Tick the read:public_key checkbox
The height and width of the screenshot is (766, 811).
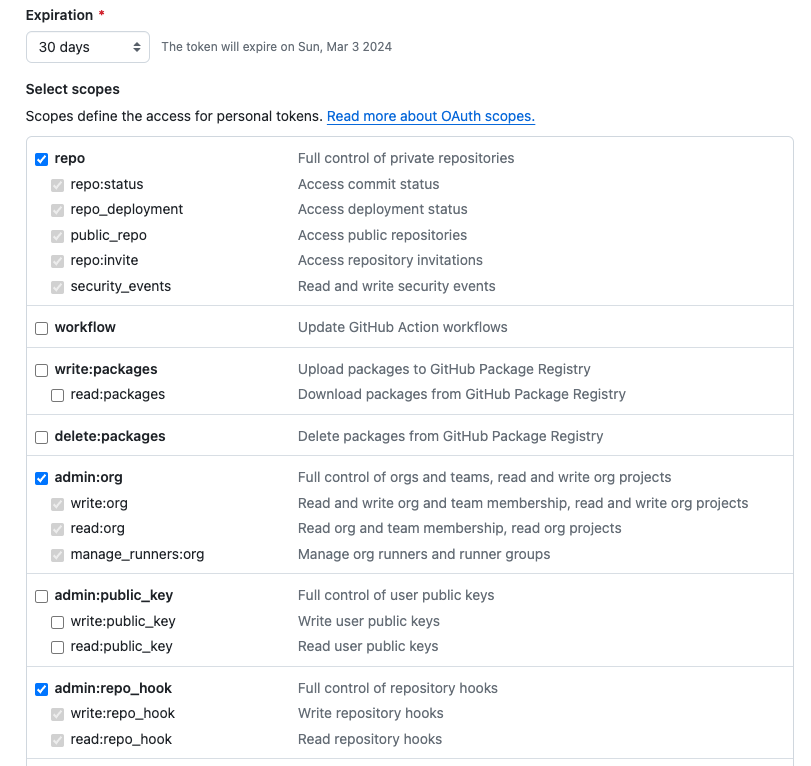point(58,647)
